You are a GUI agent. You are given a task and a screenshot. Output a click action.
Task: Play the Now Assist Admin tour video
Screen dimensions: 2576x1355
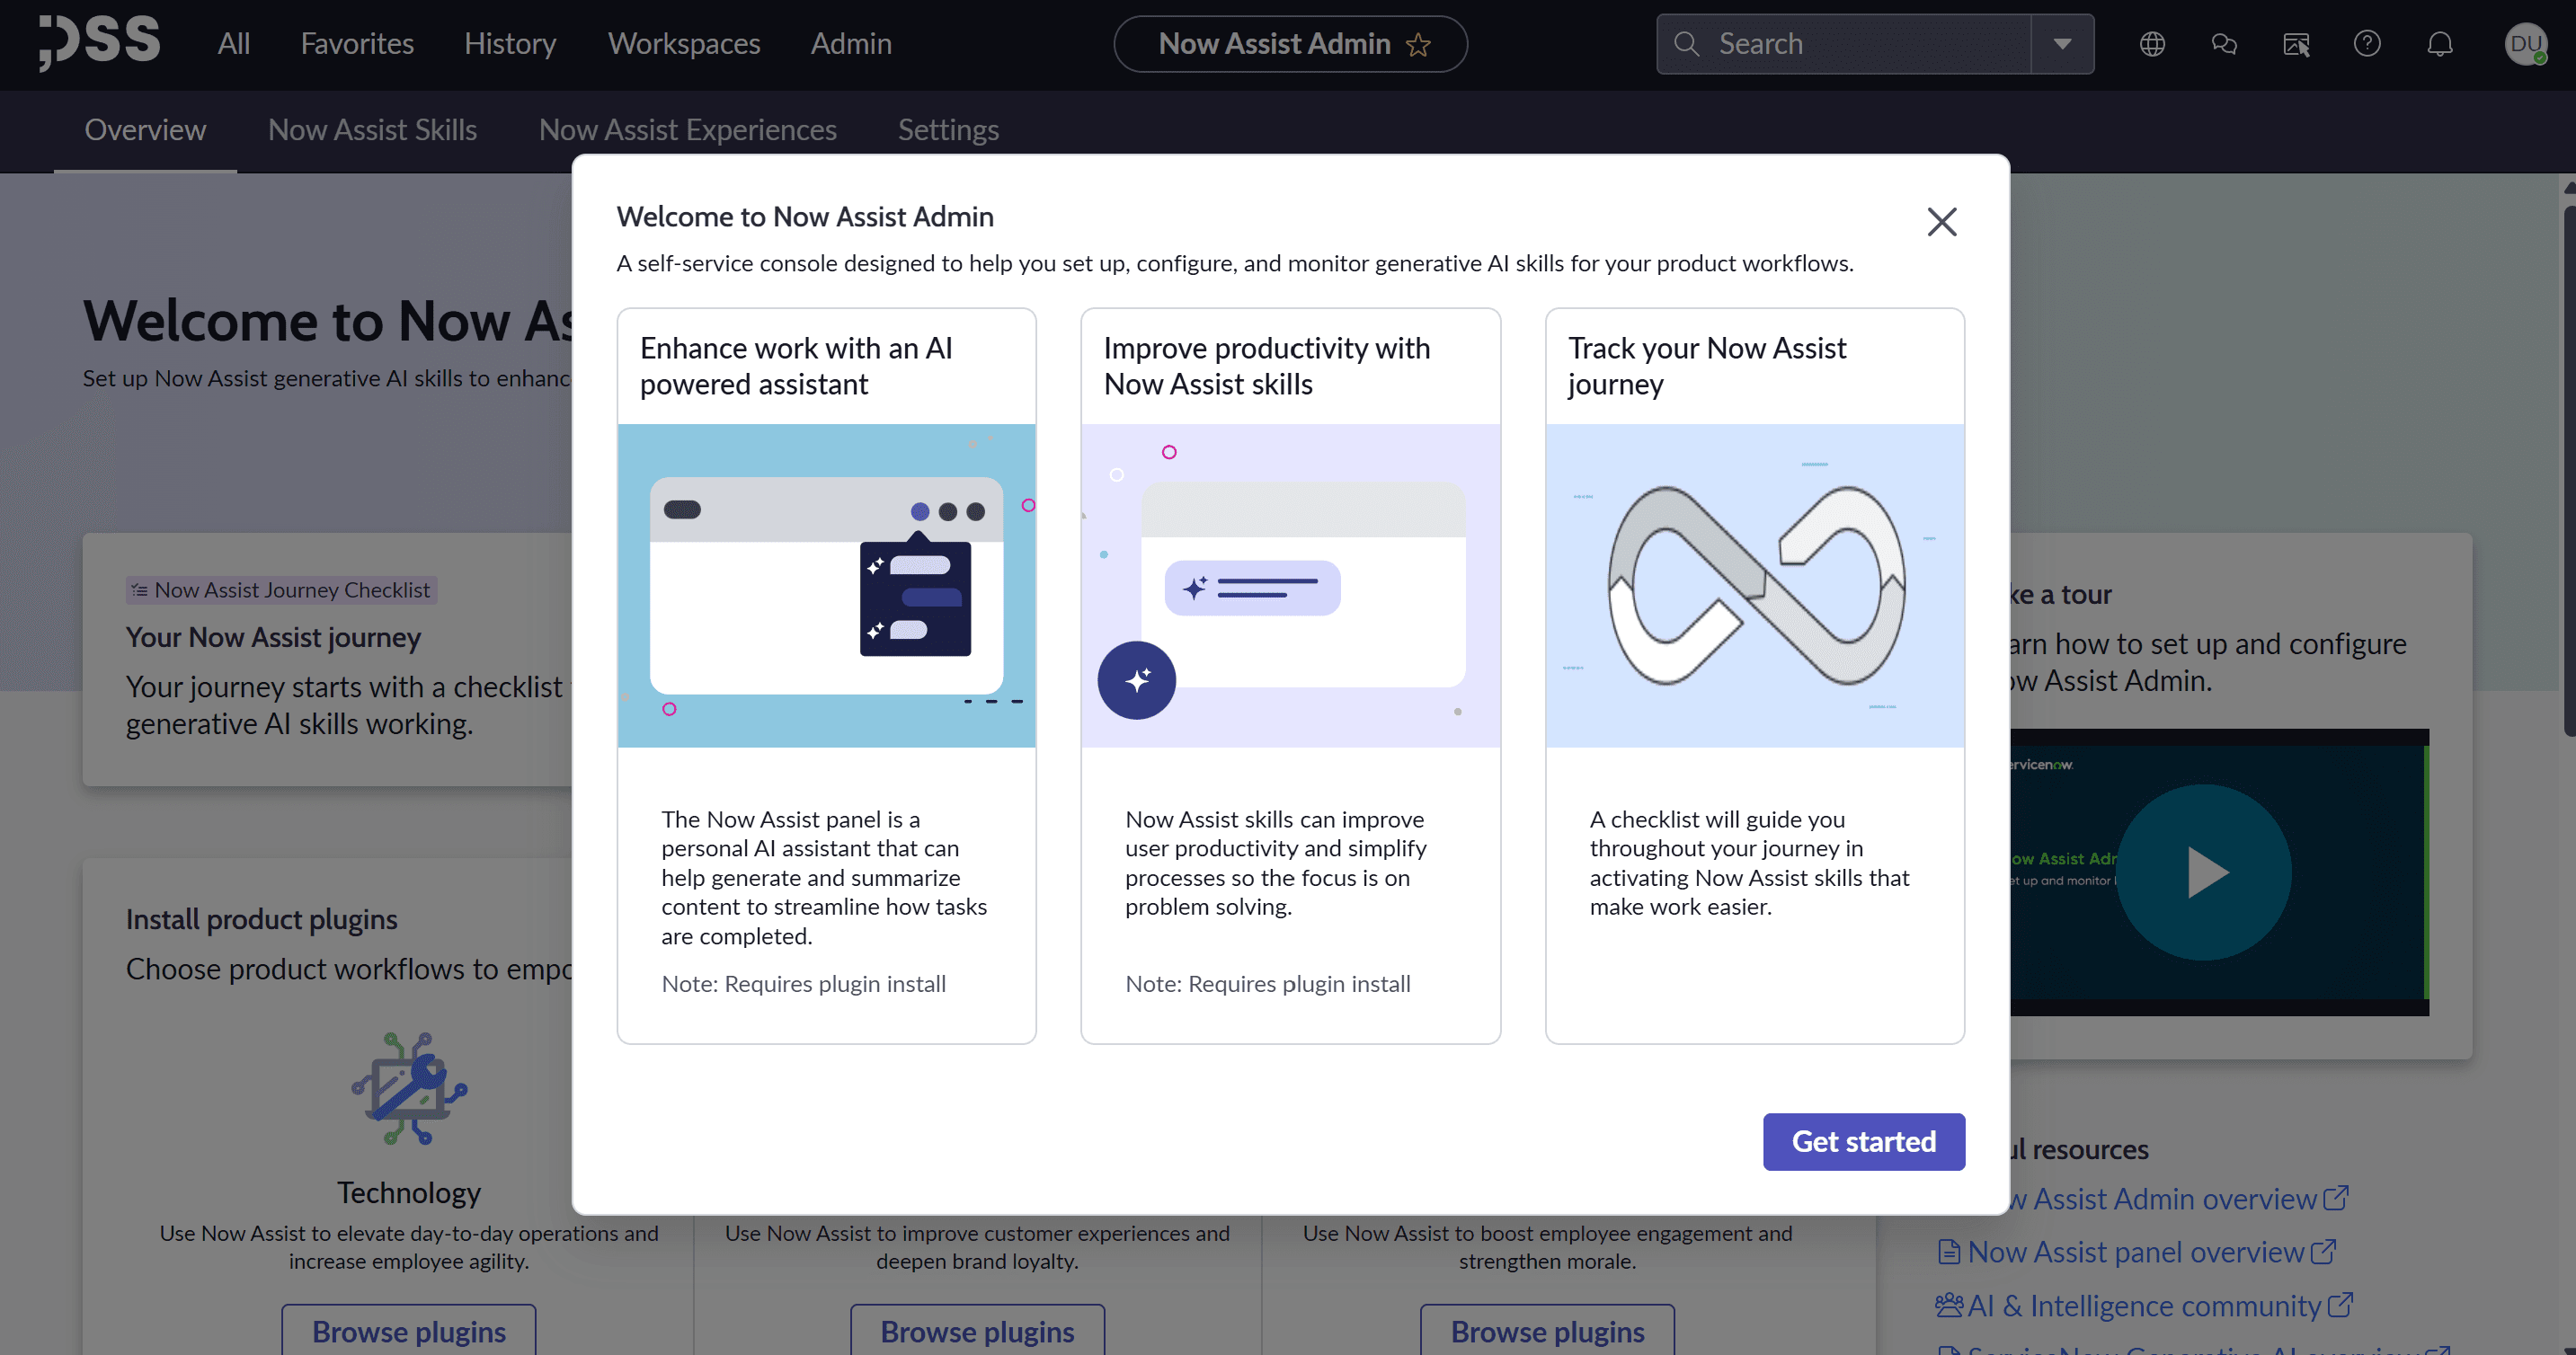[x=2204, y=872]
